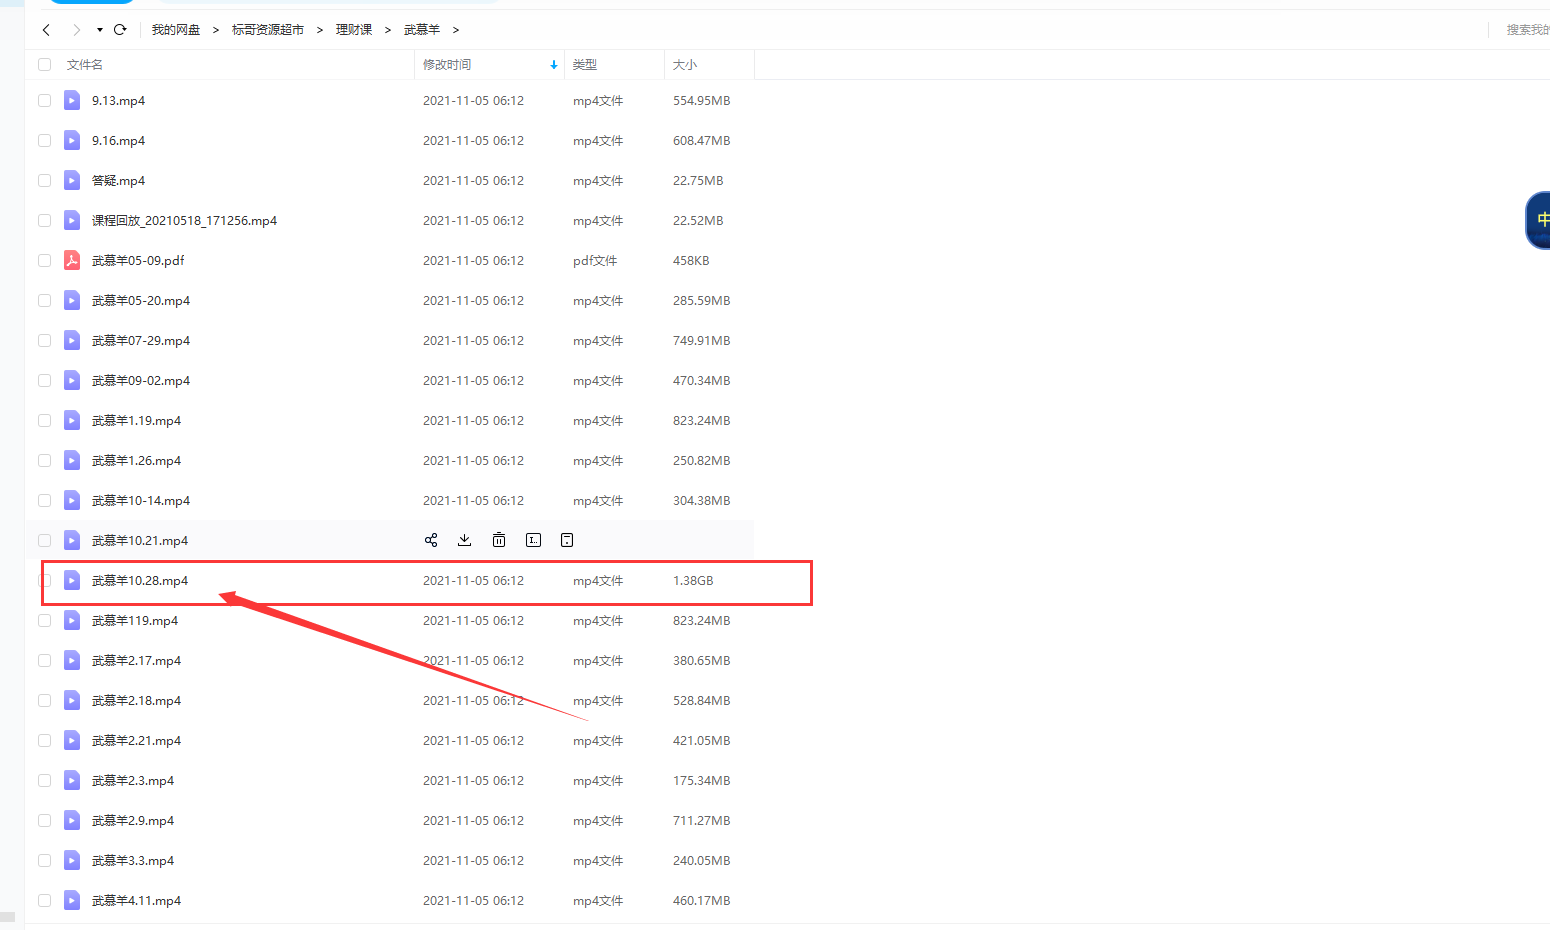Screen dimensions: 1550x930
Task: Click the search box at top right
Action: point(1526,30)
